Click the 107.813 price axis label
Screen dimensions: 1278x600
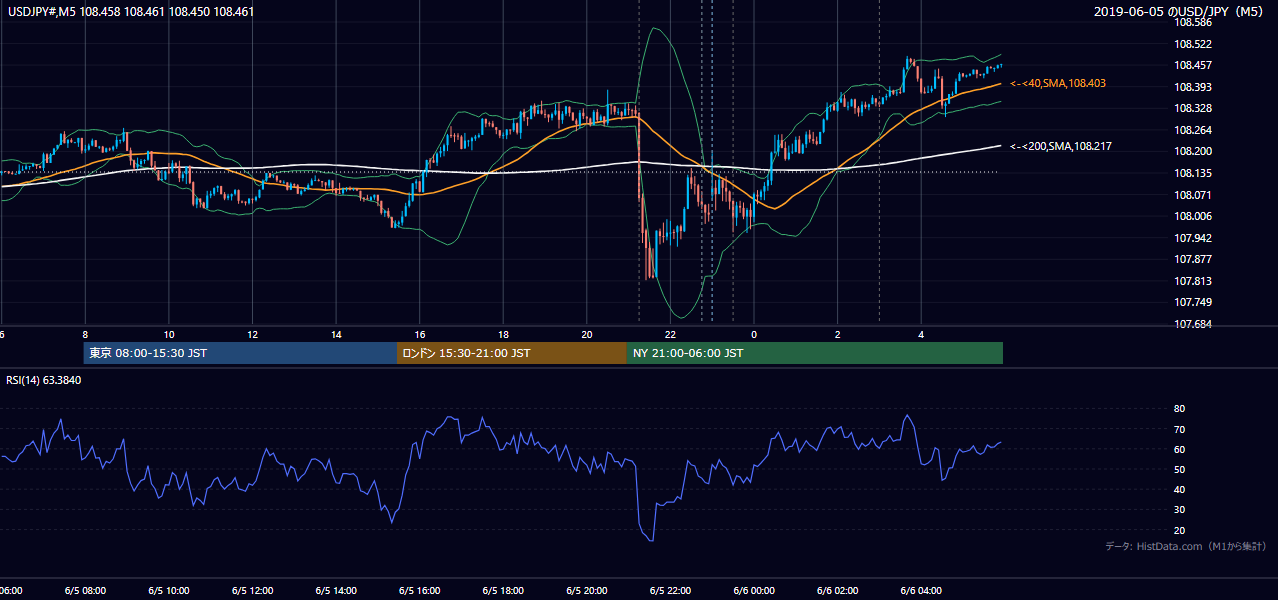[x=1193, y=281]
